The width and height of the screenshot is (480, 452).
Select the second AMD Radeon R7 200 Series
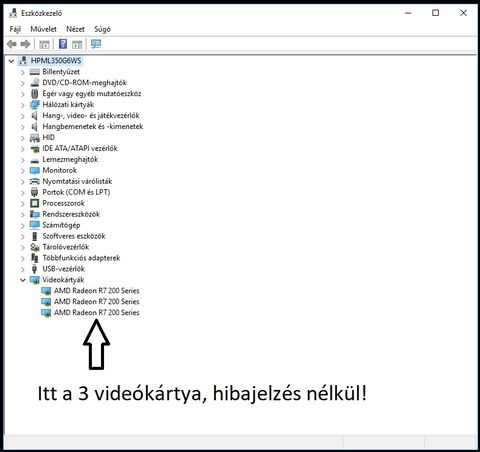click(x=97, y=302)
